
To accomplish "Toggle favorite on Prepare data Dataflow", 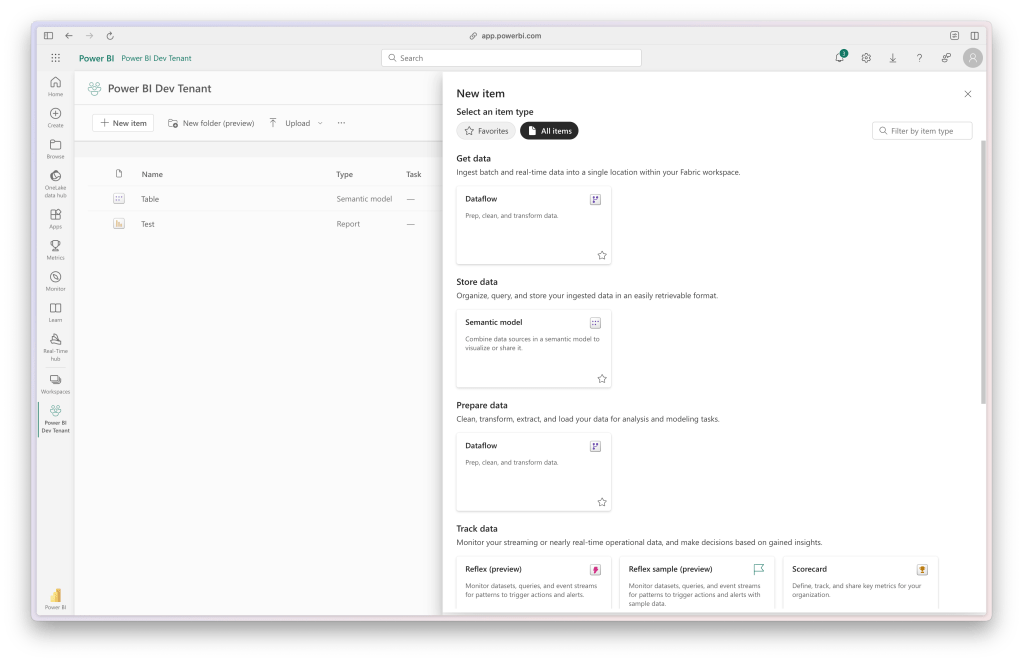I will point(602,502).
